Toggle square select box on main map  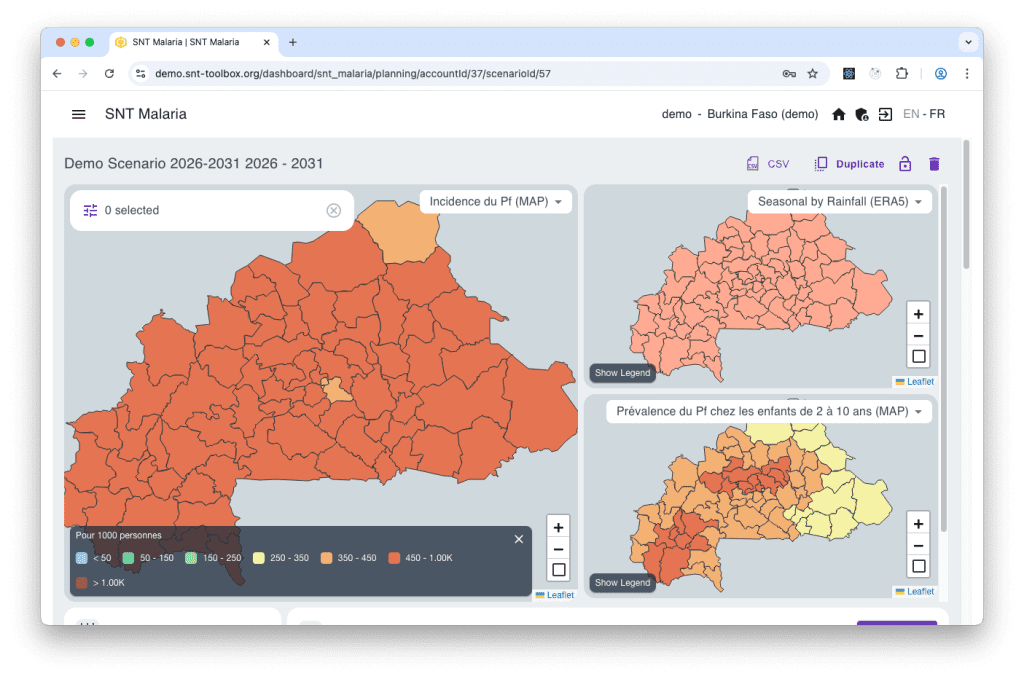[x=559, y=570]
